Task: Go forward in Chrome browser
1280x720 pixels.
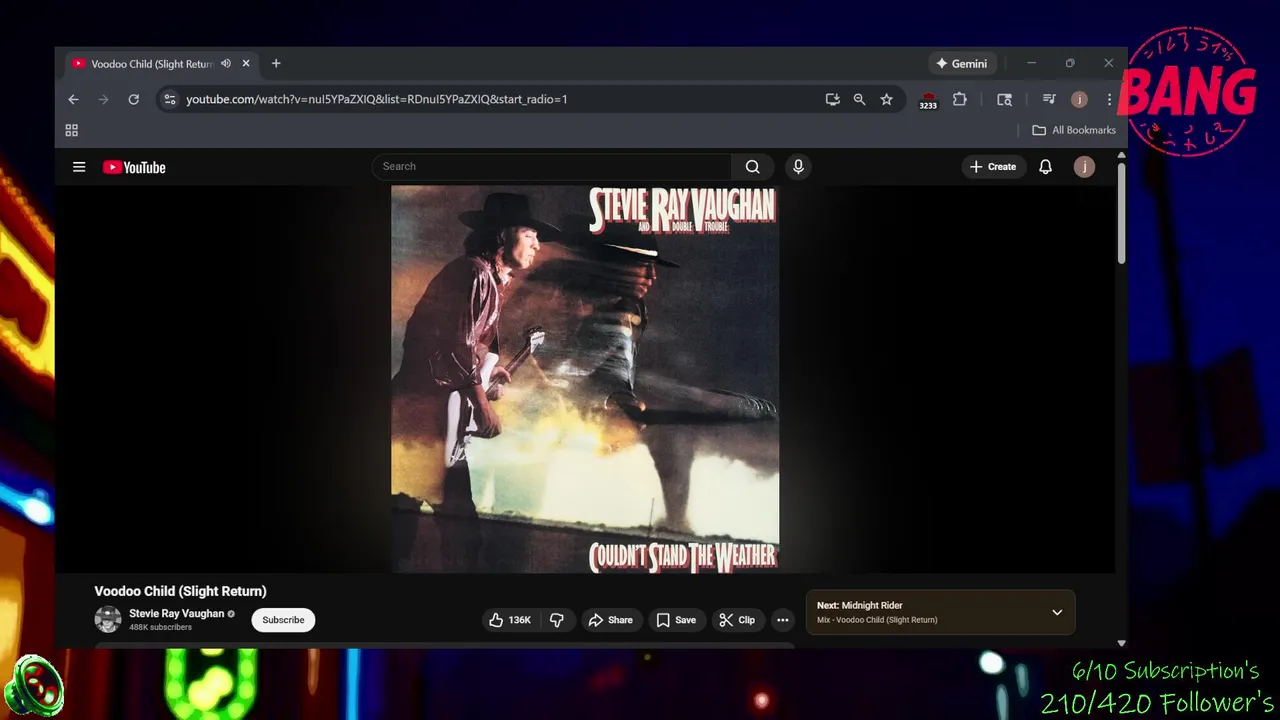Action: (103, 99)
